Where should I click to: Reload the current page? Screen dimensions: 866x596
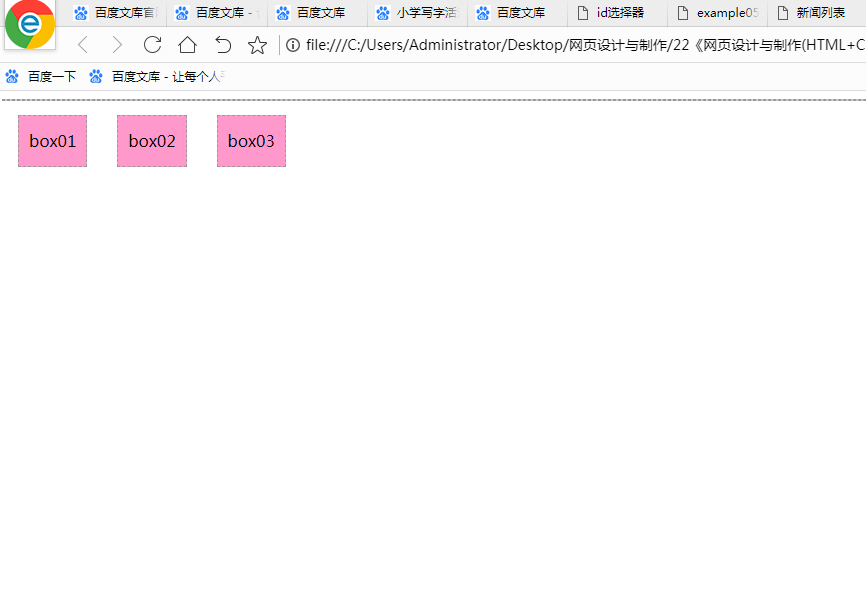click(152, 45)
